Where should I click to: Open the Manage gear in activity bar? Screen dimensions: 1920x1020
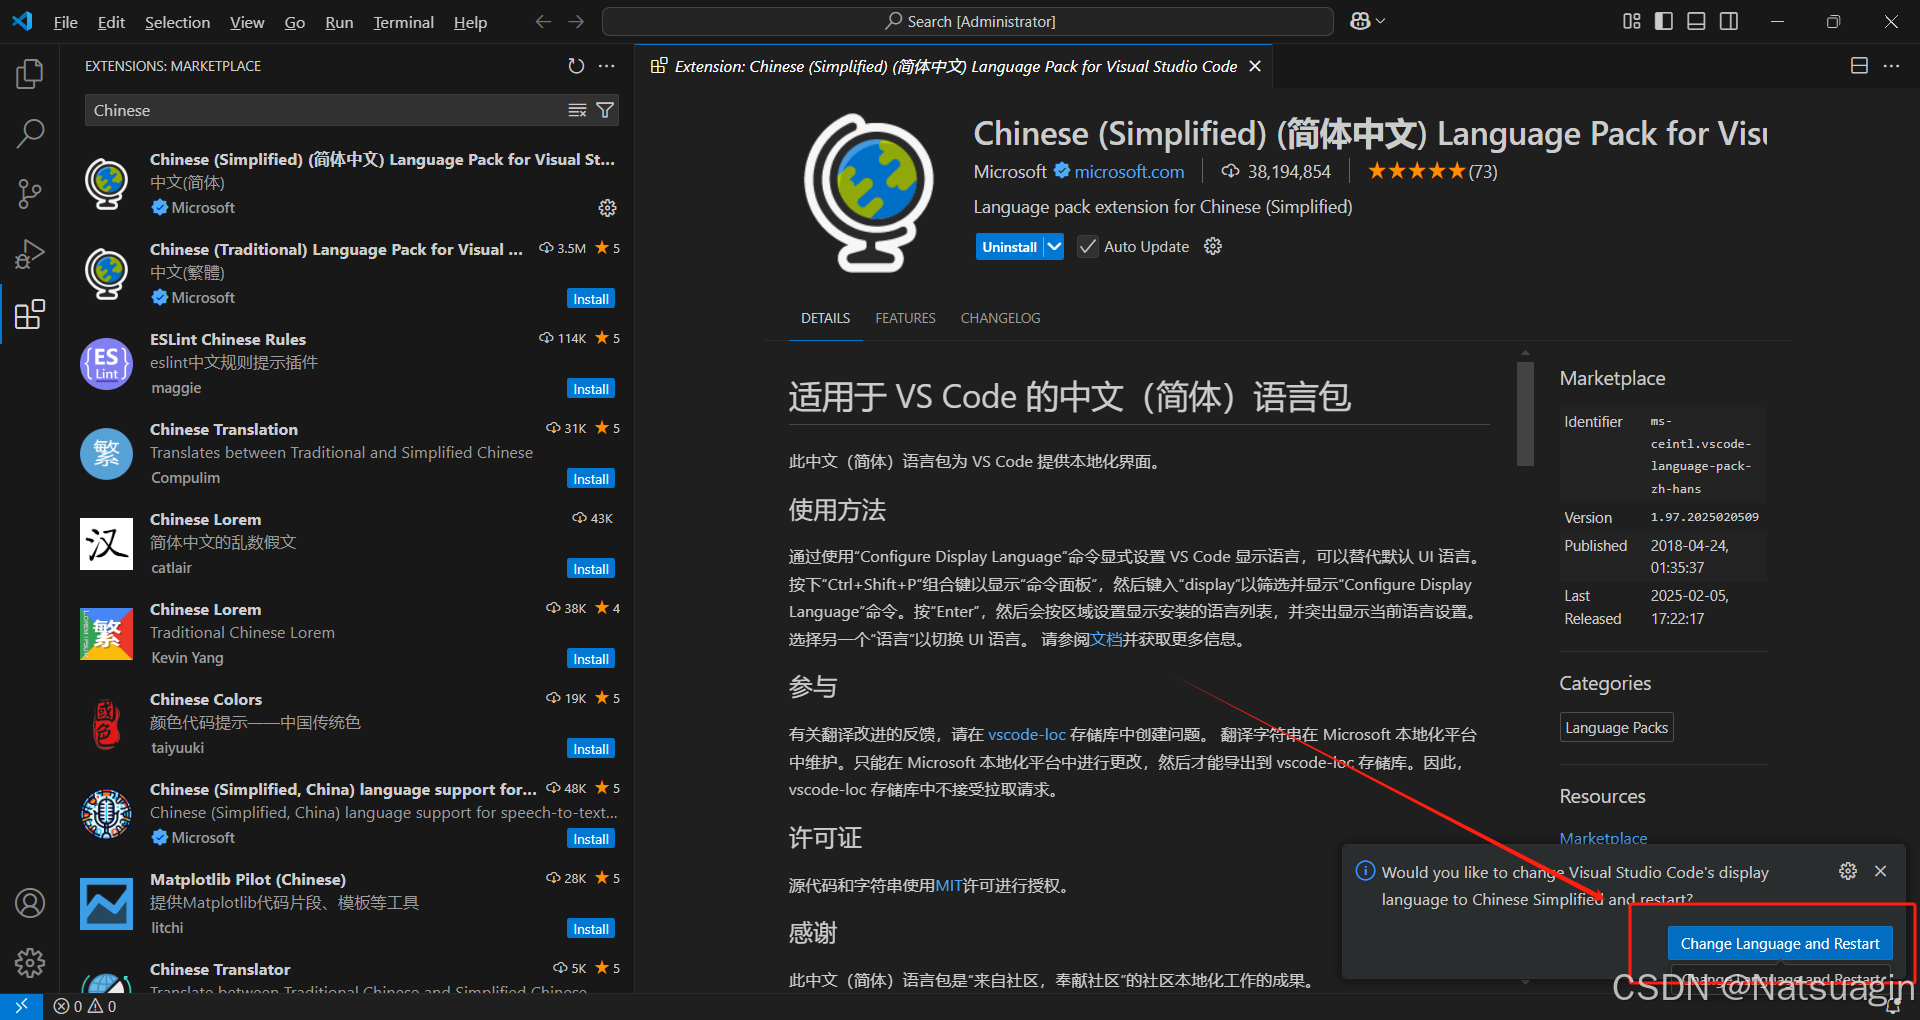coord(30,963)
